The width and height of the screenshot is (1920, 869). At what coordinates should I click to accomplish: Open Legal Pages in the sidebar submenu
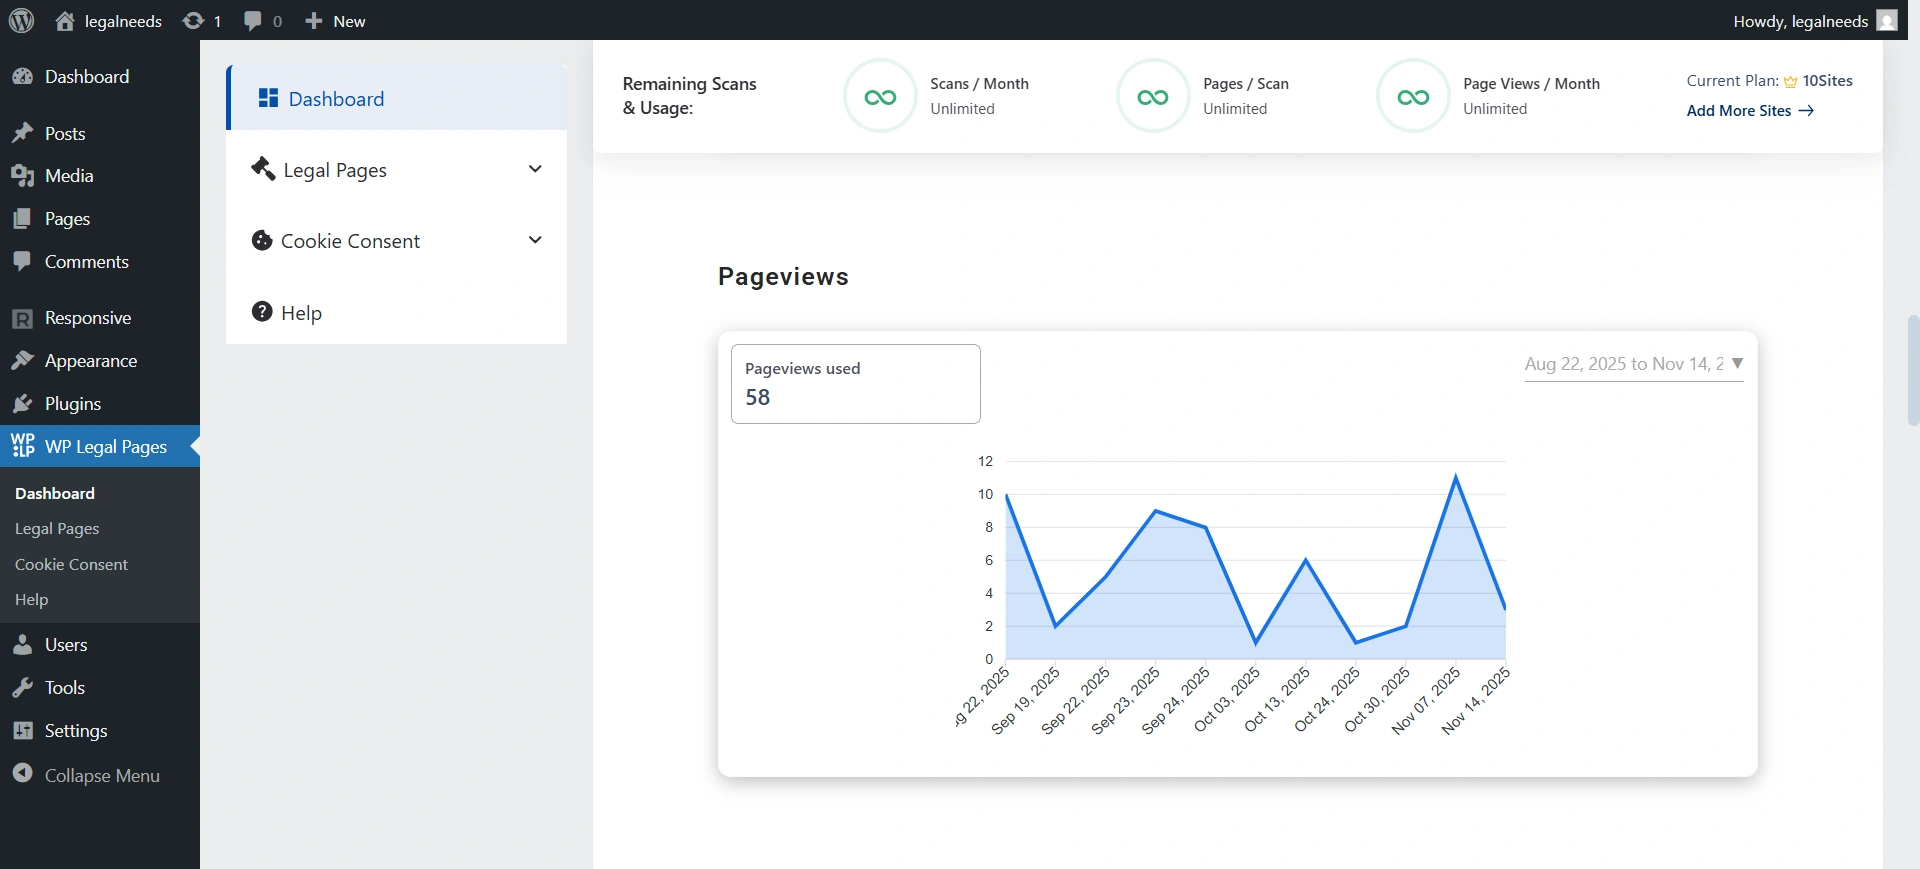tap(57, 529)
